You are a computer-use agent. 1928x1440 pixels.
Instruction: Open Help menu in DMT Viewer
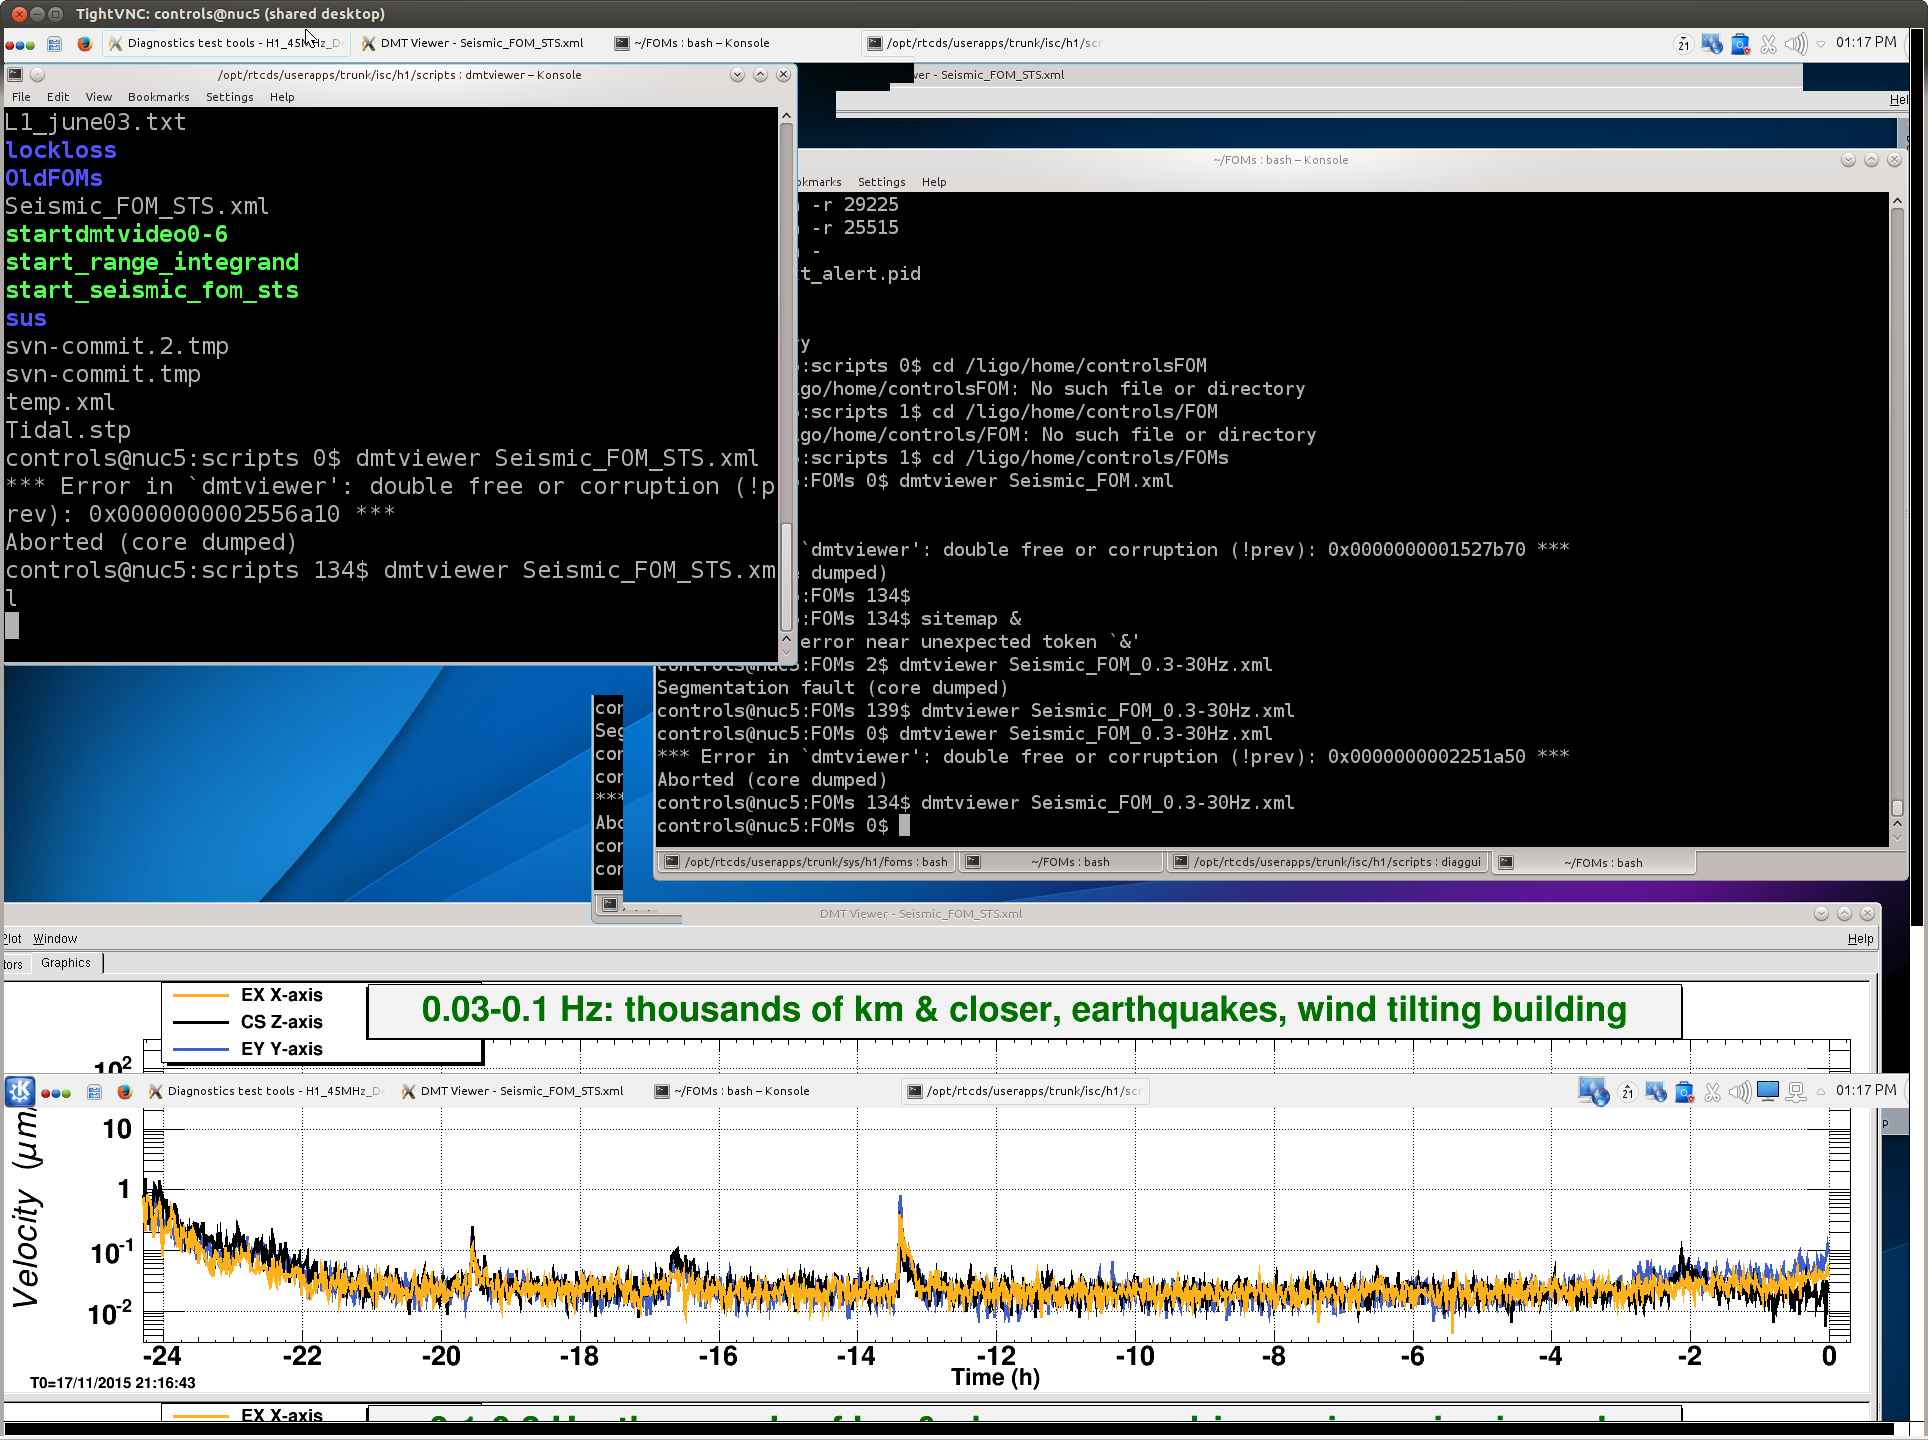(x=1860, y=938)
